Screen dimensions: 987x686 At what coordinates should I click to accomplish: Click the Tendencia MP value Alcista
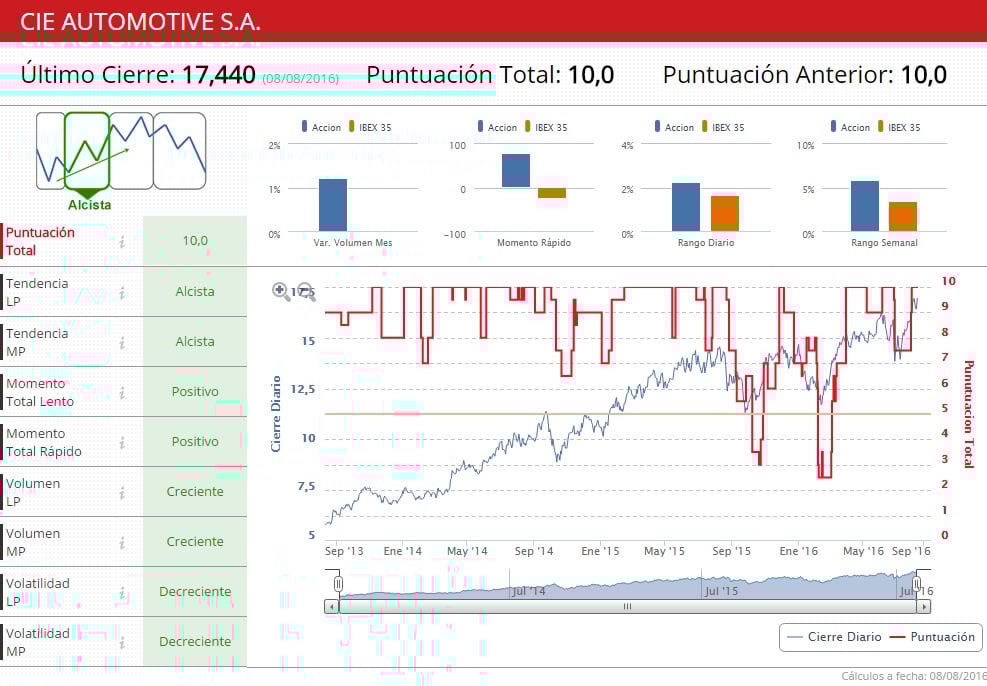pyautogui.click(x=195, y=341)
